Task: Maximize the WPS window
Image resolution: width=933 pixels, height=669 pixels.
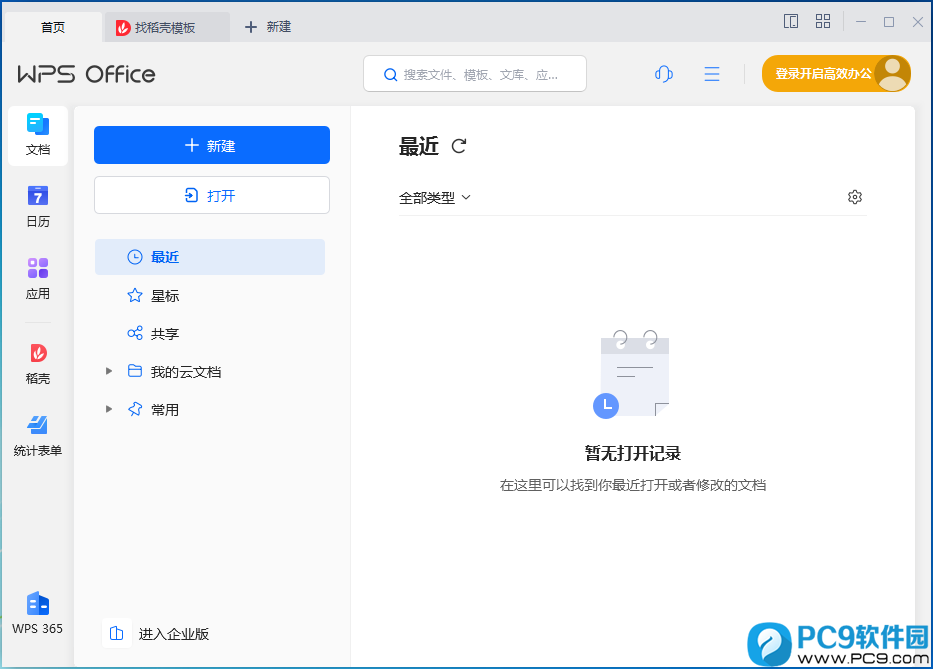Action: click(889, 22)
